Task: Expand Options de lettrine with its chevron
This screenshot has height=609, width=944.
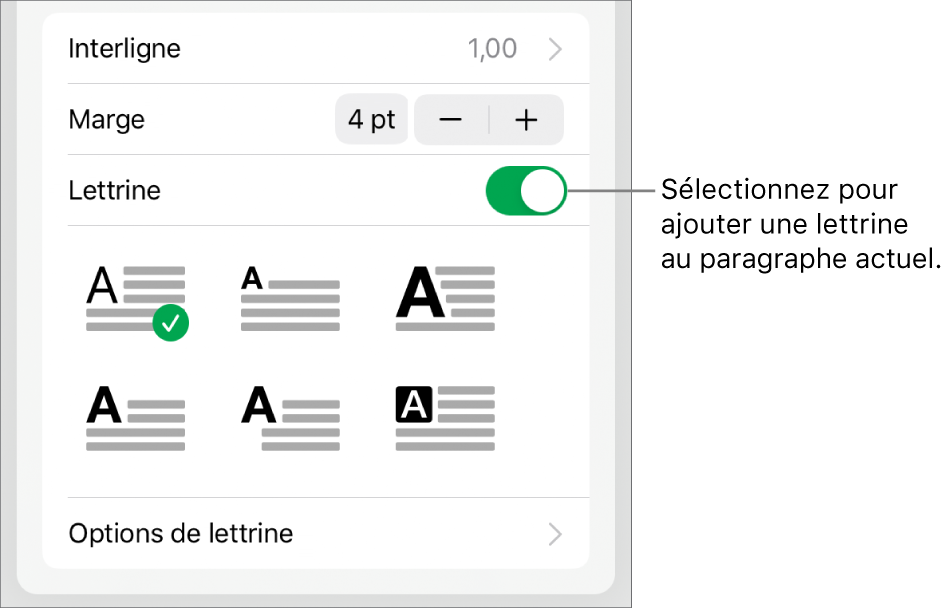Action: pyautogui.click(x=557, y=533)
